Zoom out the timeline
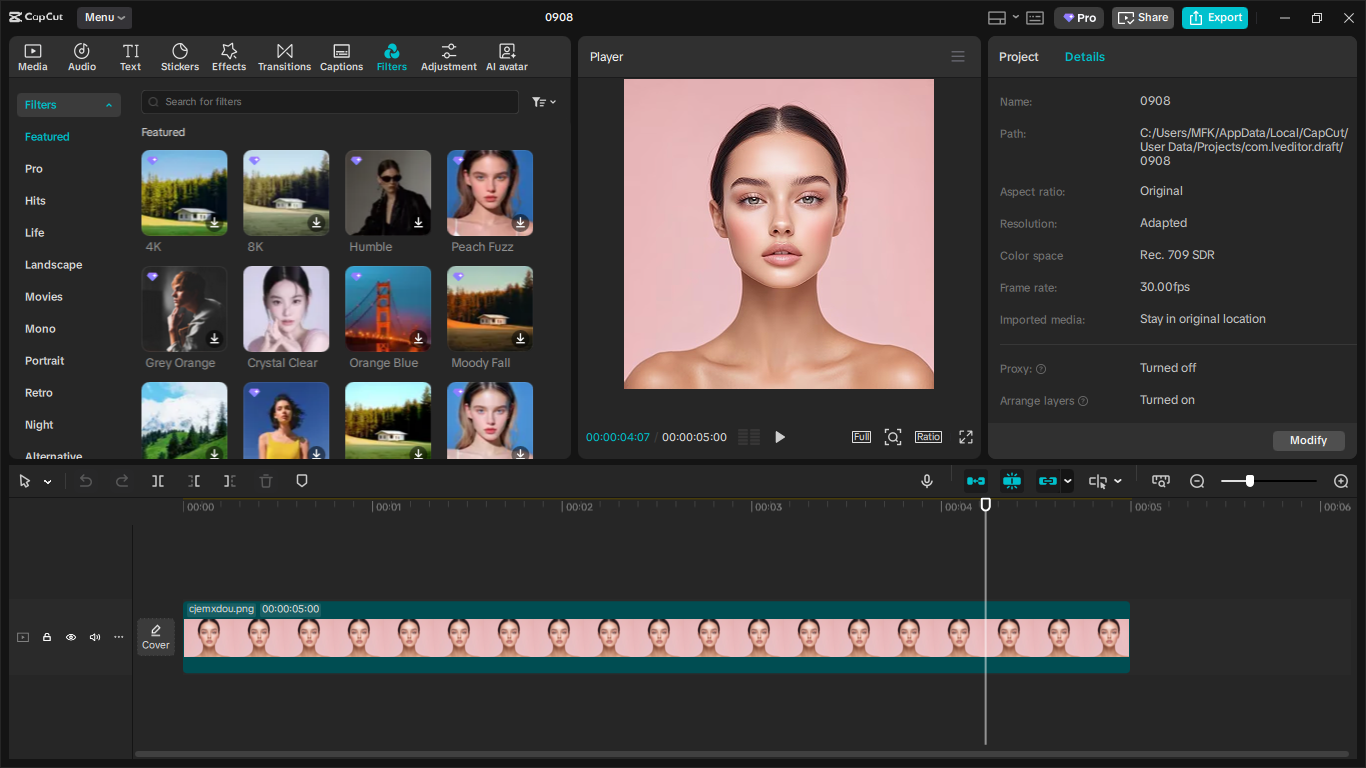The width and height of the screenshot is (1366, 768). point(1197,481)
